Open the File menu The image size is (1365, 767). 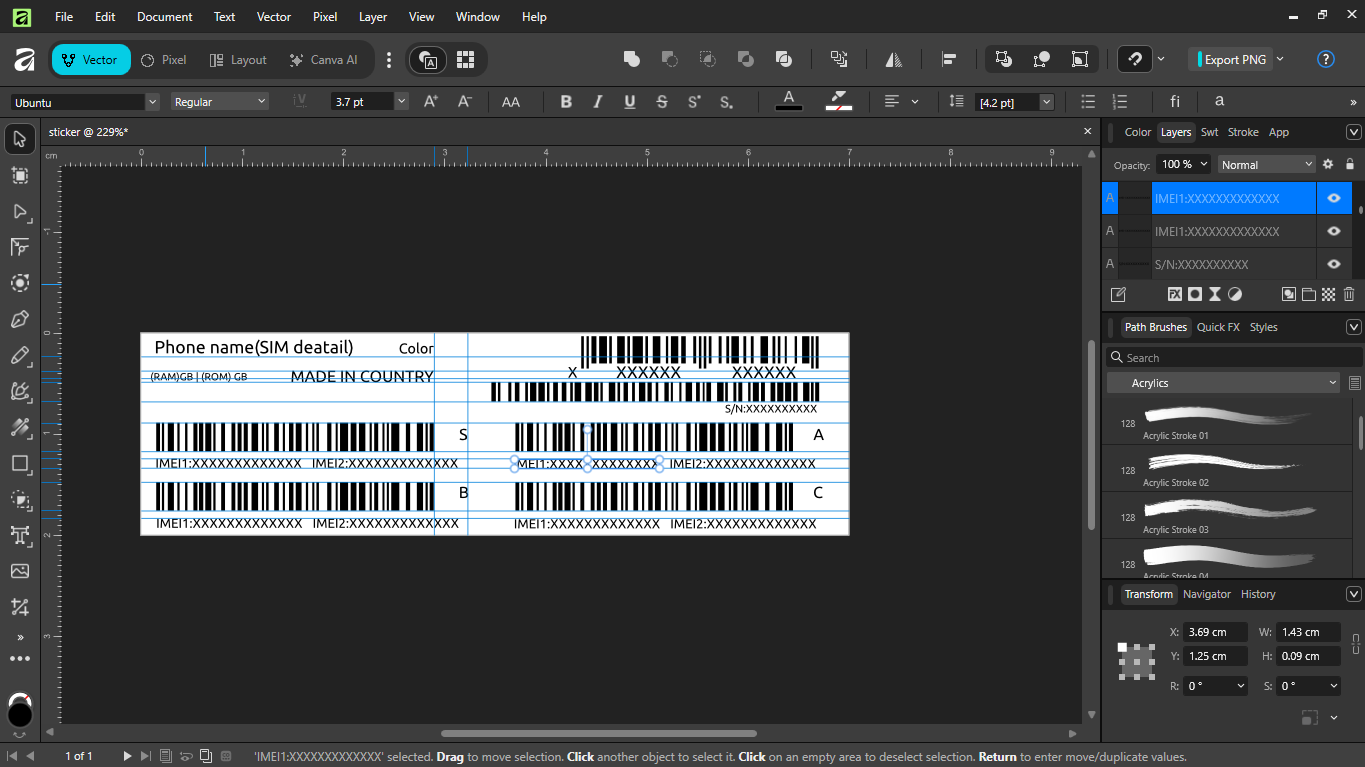pyautogui.click(x=64, y=17)
